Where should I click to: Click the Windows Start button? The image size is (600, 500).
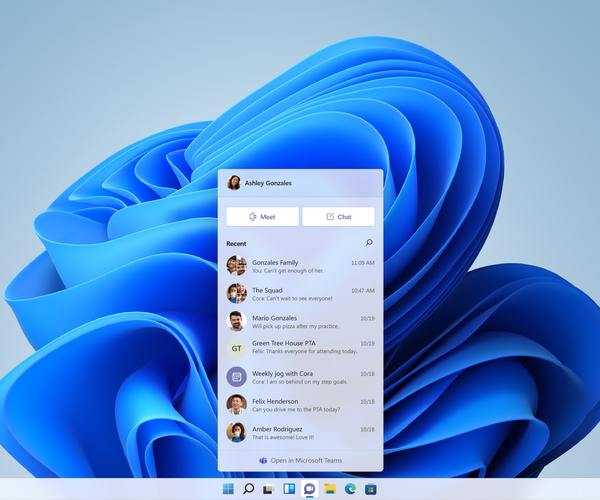pos(228,489)
